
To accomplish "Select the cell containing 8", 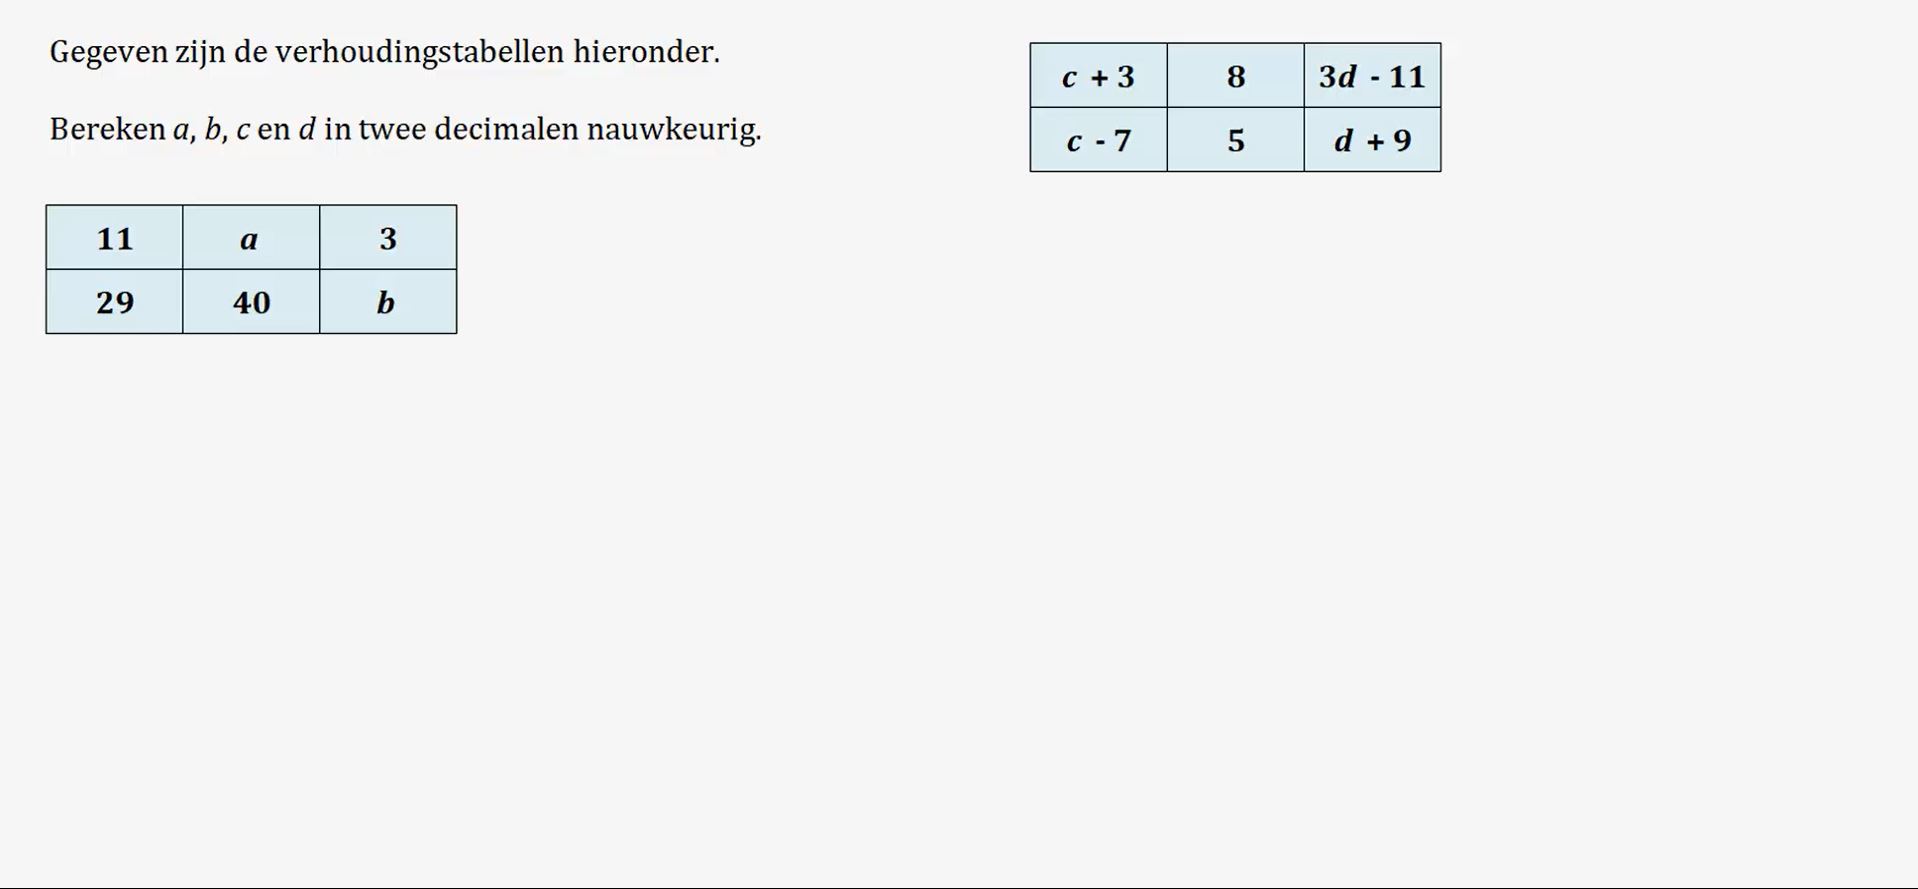I will 1236,75.
